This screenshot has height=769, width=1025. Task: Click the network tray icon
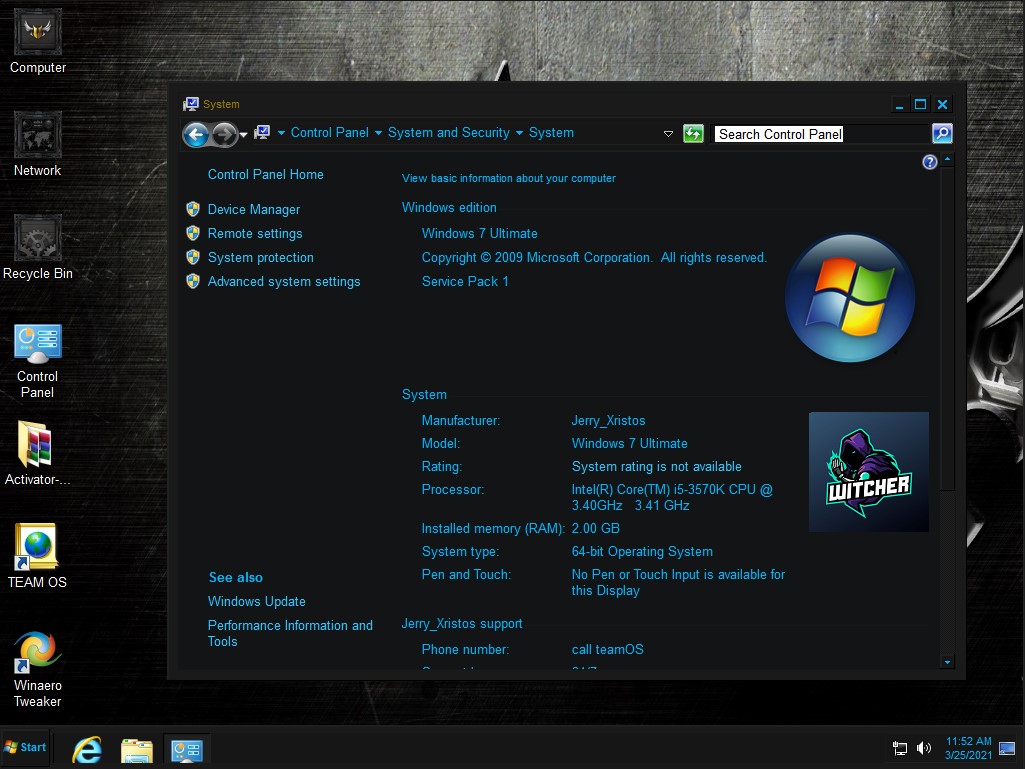pos(900,748)
